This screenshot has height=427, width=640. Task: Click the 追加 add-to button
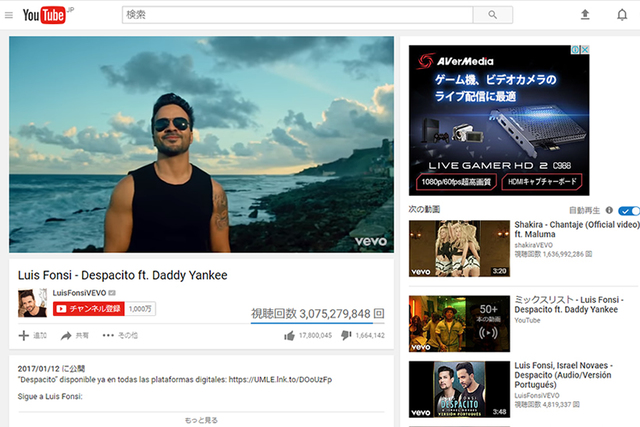click(33, 336)
